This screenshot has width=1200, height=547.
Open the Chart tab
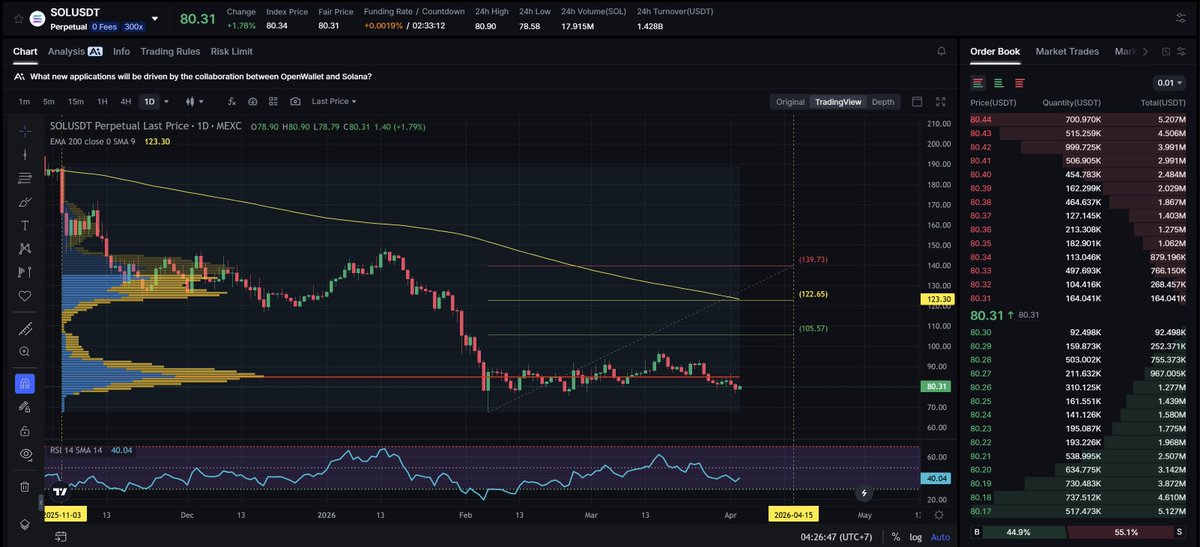click(25, 51)
